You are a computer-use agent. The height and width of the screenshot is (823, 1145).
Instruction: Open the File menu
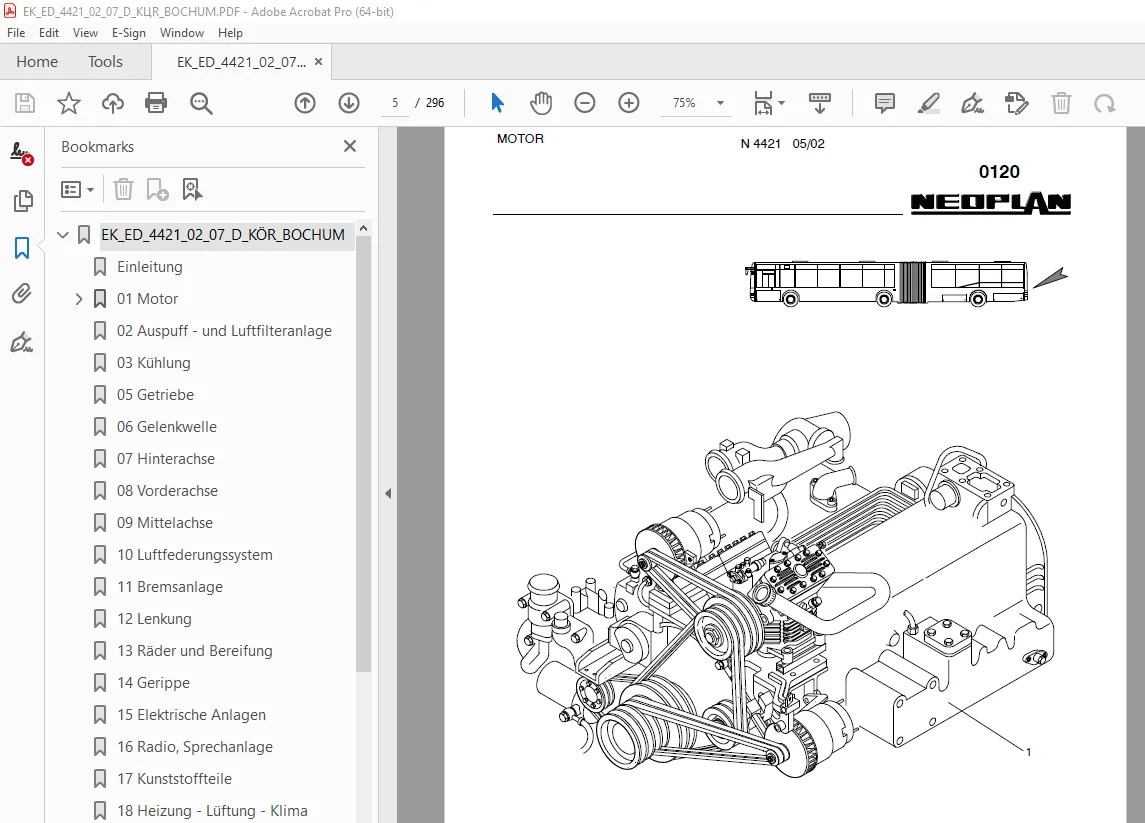click(16, 33)
